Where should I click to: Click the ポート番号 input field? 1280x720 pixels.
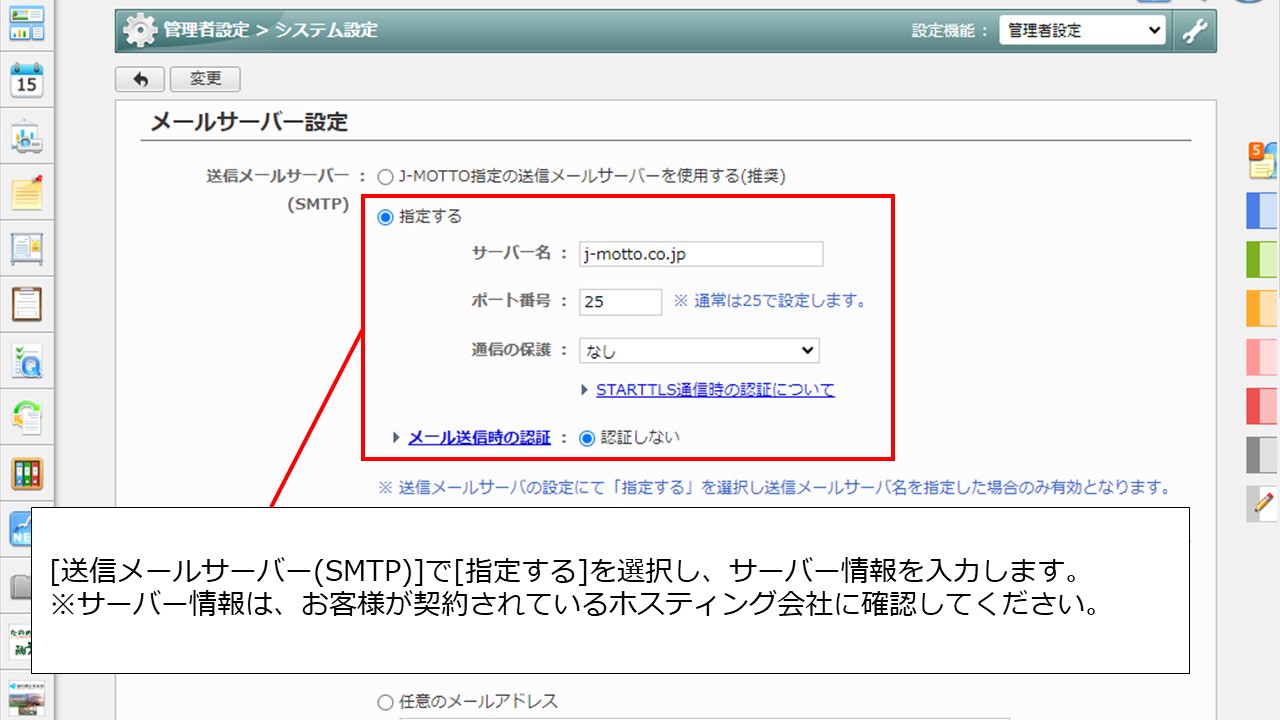click(621, 301)
